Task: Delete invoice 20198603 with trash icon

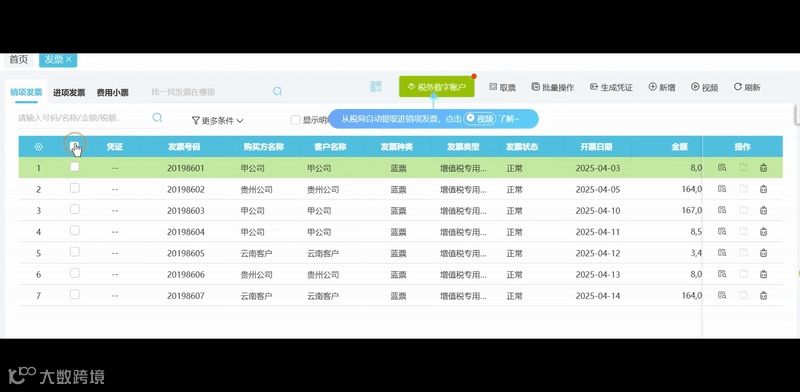Action: coord(763,210)
